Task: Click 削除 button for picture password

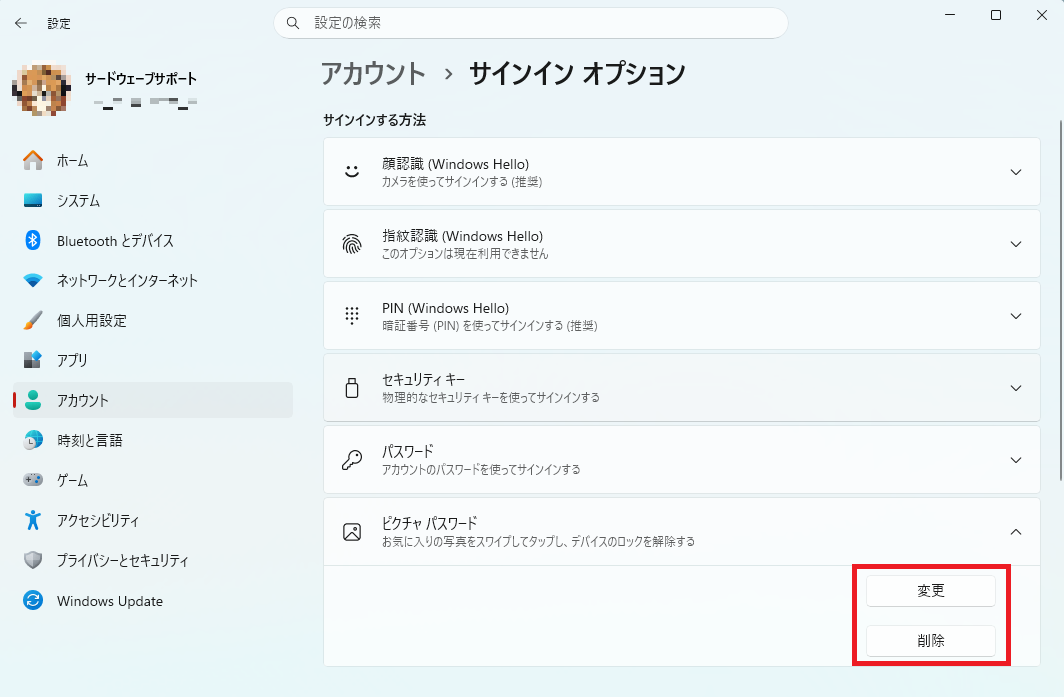Action: point(930,641)
